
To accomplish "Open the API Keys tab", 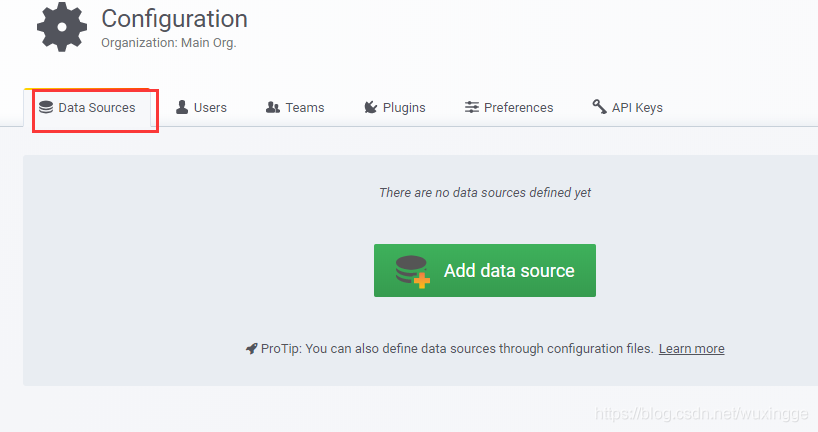I will click(x=637, y=107).
